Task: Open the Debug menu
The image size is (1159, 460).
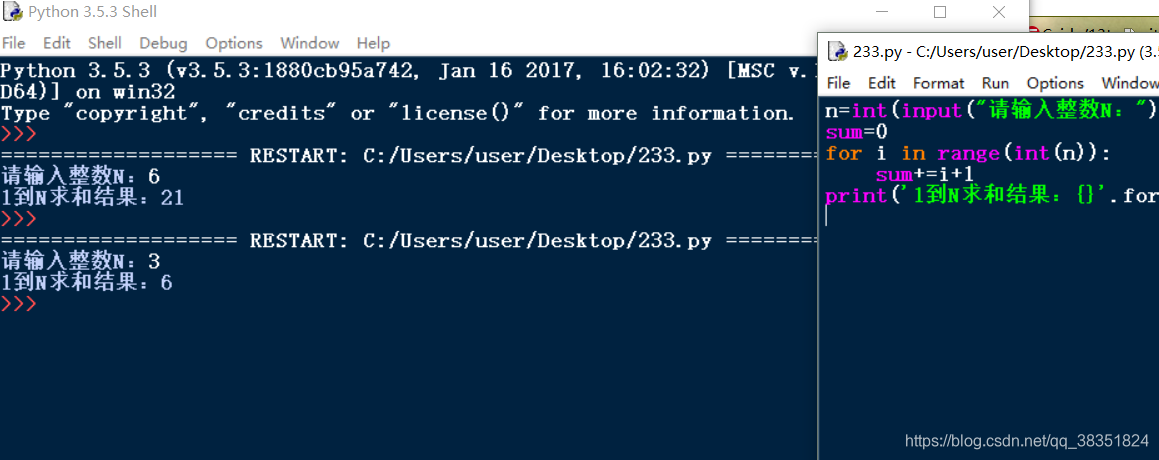Action: coord(163,43)
